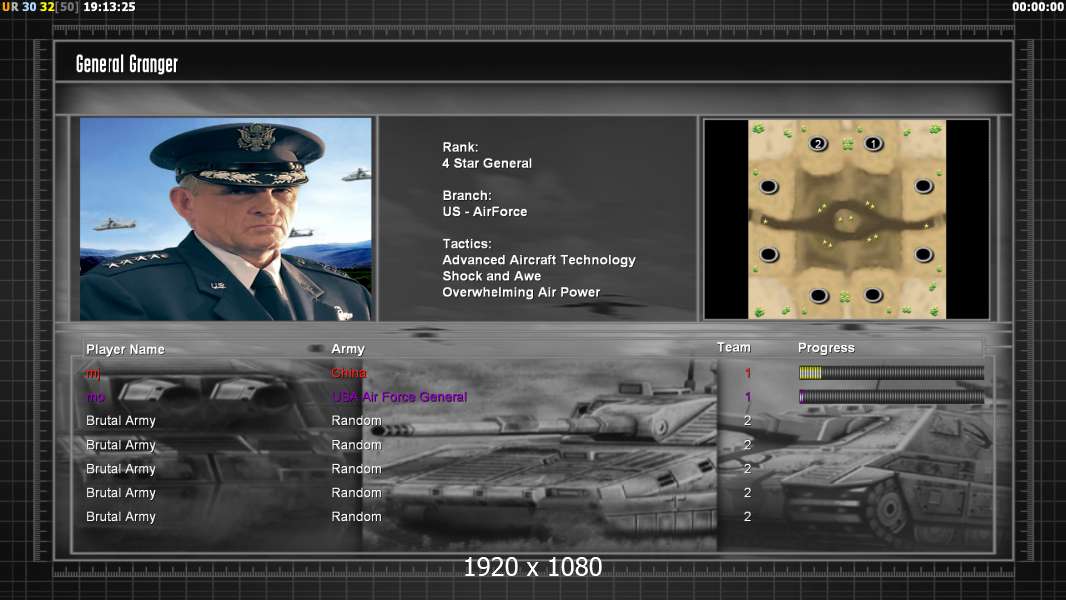Image resolution: width=1066 pixels, height=600 pixels.
Task: Pick the empty lower-left edge start slot
Action: [769, 254]
